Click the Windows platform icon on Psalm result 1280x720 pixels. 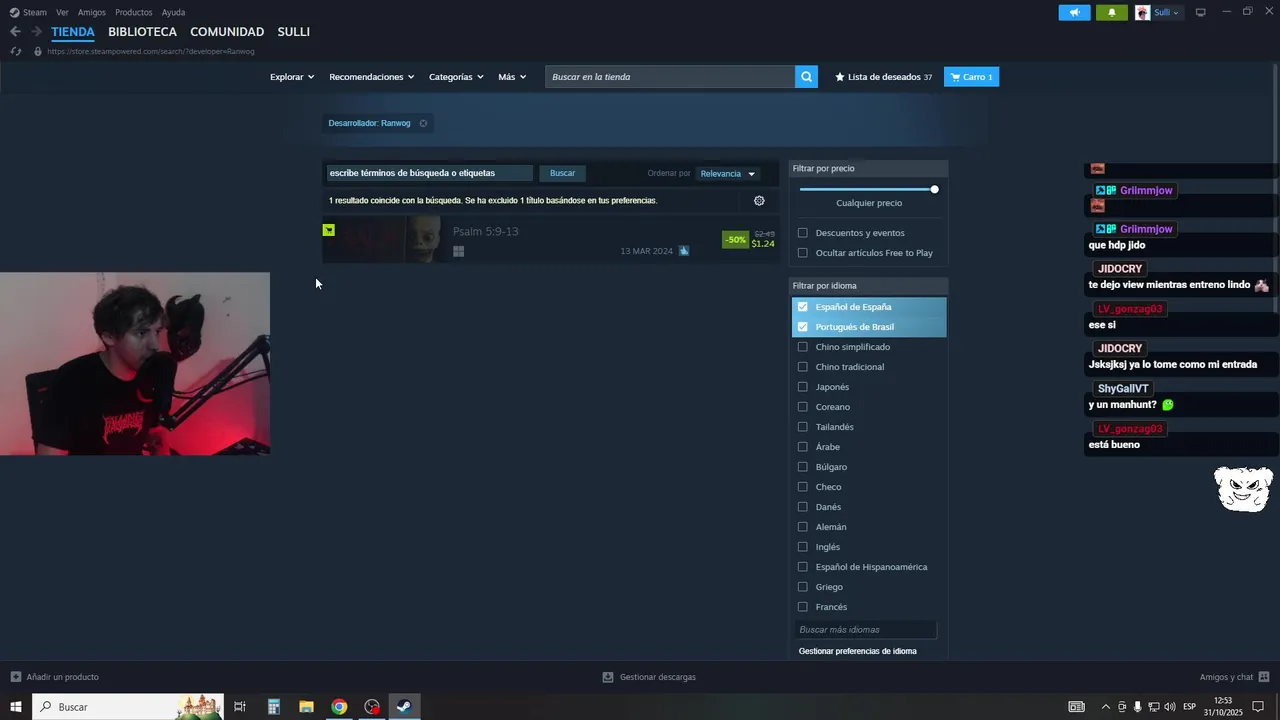(x=458, y=251)
